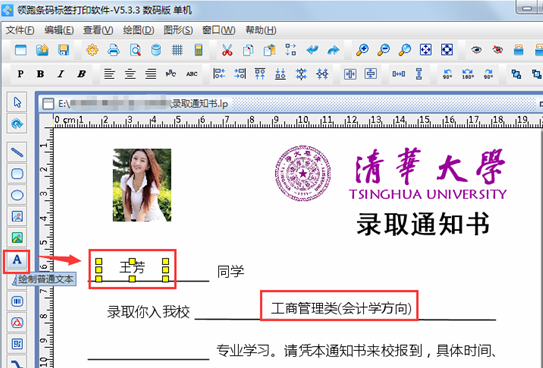Rotate object 90 degrees counterclockwise
Screen dimensions: 543x368
(x=447, y=74)
